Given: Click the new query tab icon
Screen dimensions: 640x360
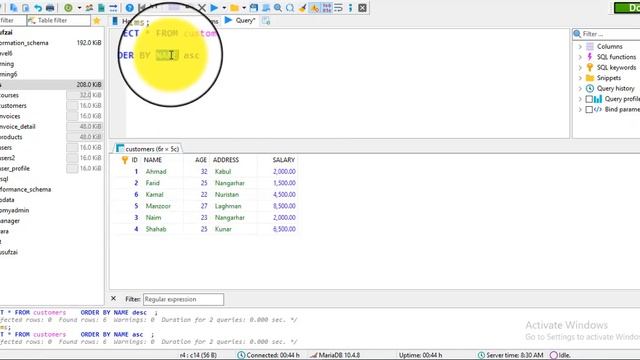Looking at the screenshot, I should [266, 21].
